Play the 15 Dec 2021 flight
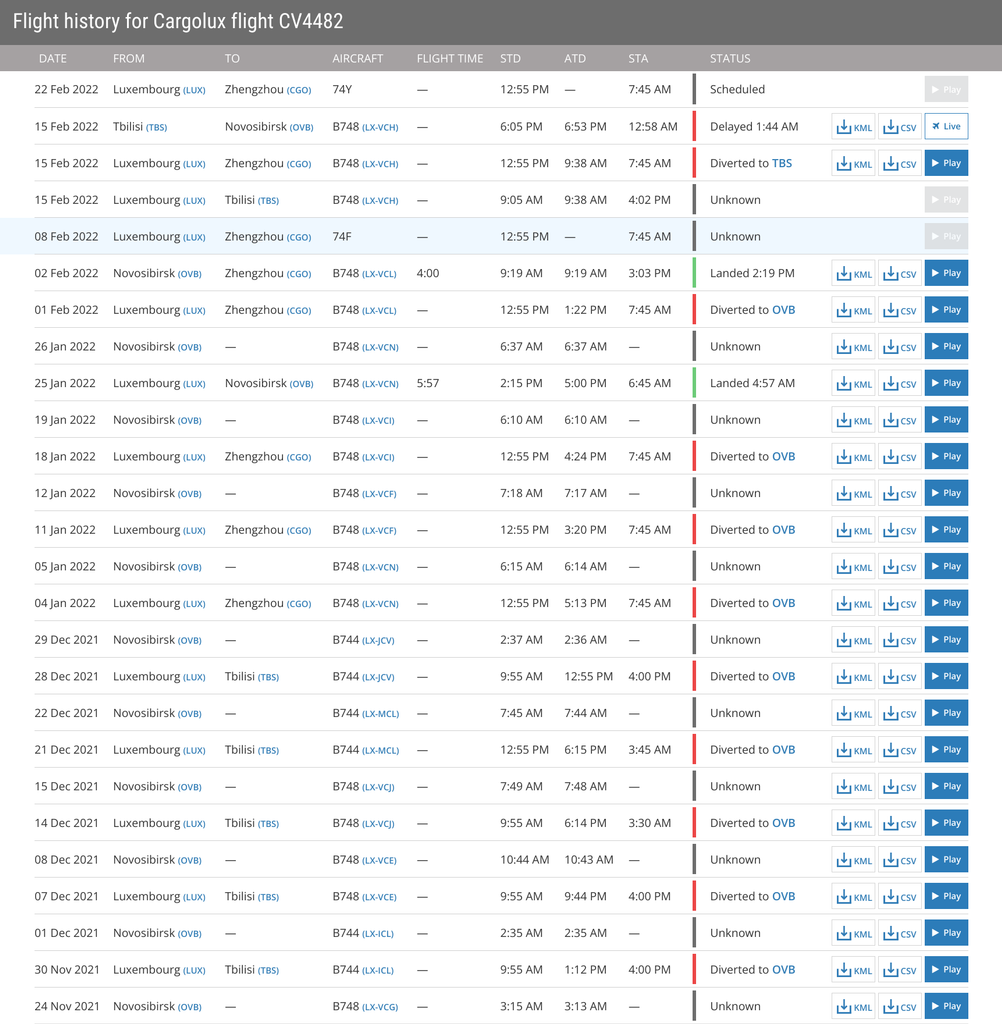This screenshot has height=1024, width=1002. 946,786
